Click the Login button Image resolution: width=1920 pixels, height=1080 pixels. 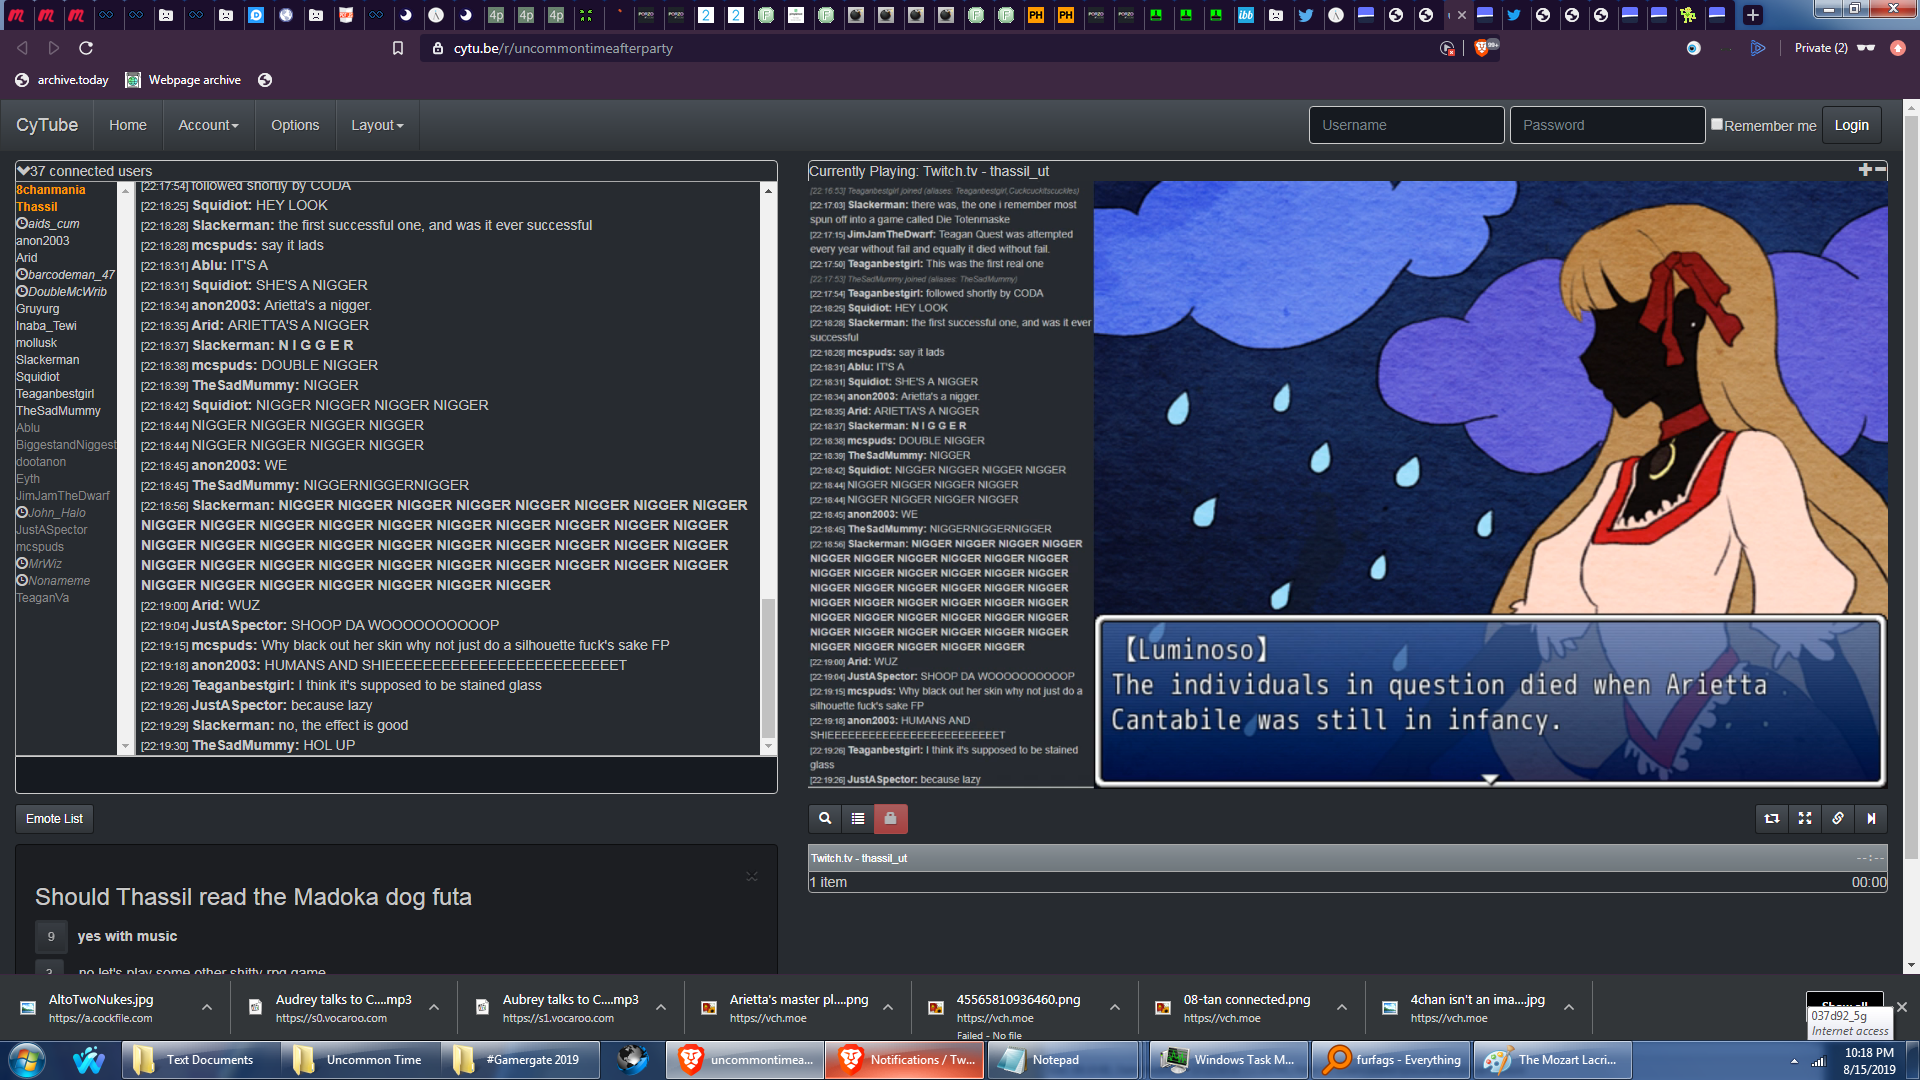pyautogui.click(x=1851, y=125)
